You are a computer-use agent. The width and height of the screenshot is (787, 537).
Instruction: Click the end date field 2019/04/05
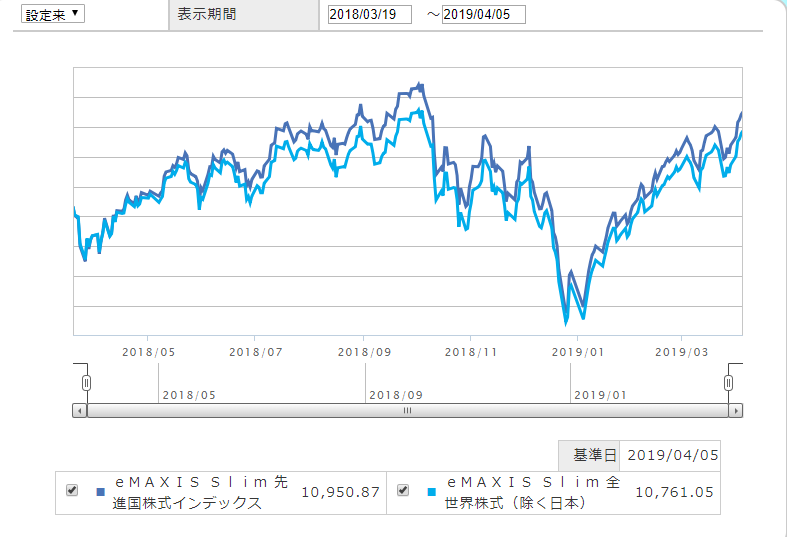coord(483,15)
